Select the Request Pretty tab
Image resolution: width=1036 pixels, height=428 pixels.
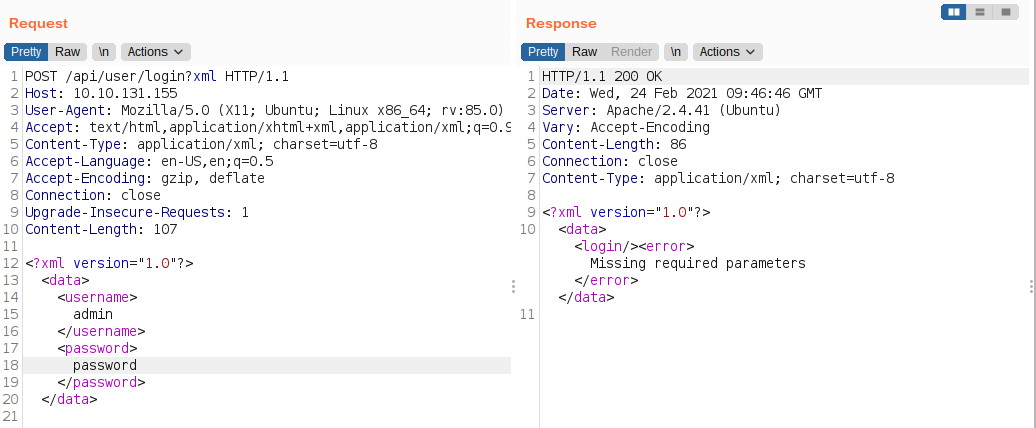[26, 52]
